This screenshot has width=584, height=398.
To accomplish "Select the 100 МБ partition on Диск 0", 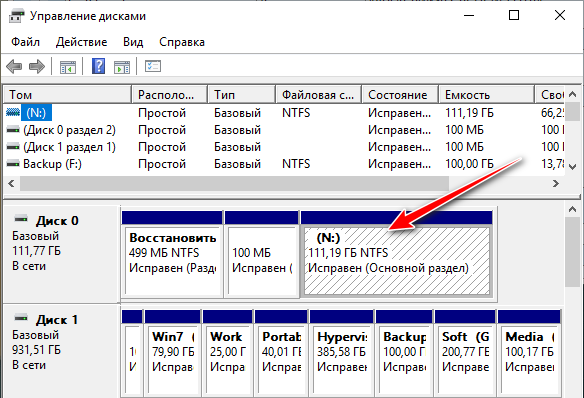I will click(262, 254).
